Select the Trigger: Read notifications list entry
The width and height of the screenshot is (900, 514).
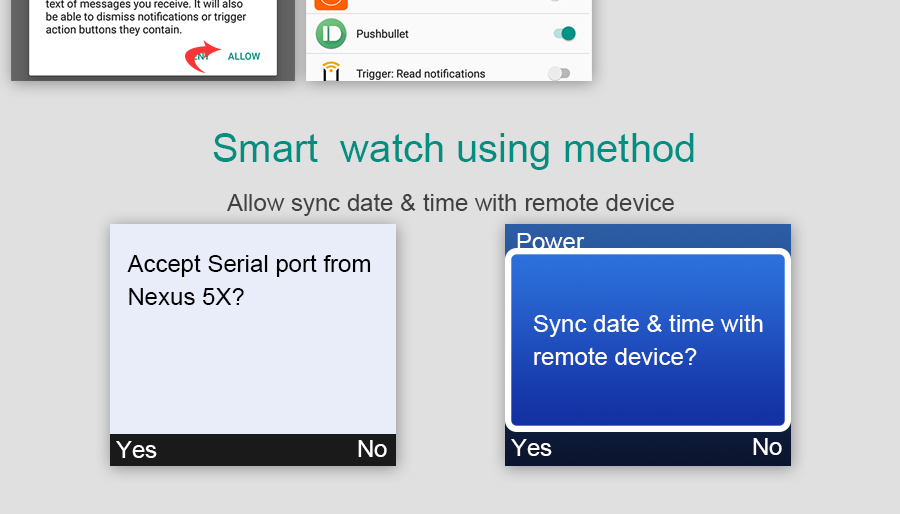pyautogui.click(x=420, y=73)
